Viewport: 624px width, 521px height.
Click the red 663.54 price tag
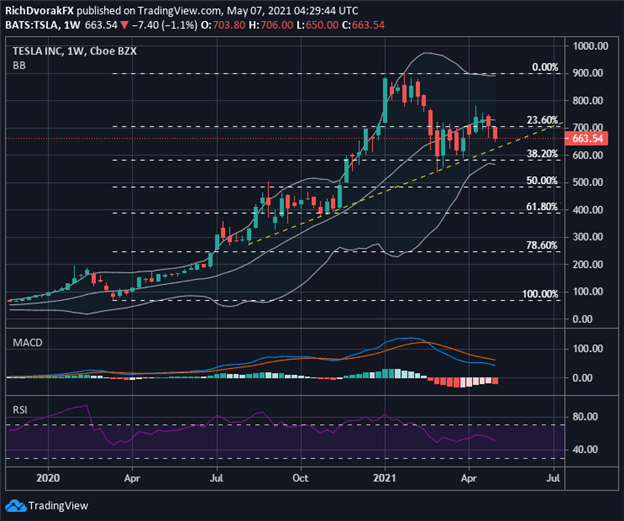[x=587, y=139]
